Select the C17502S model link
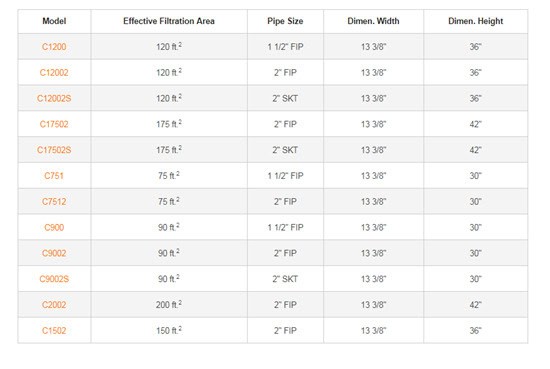 [x=54, y=150]
